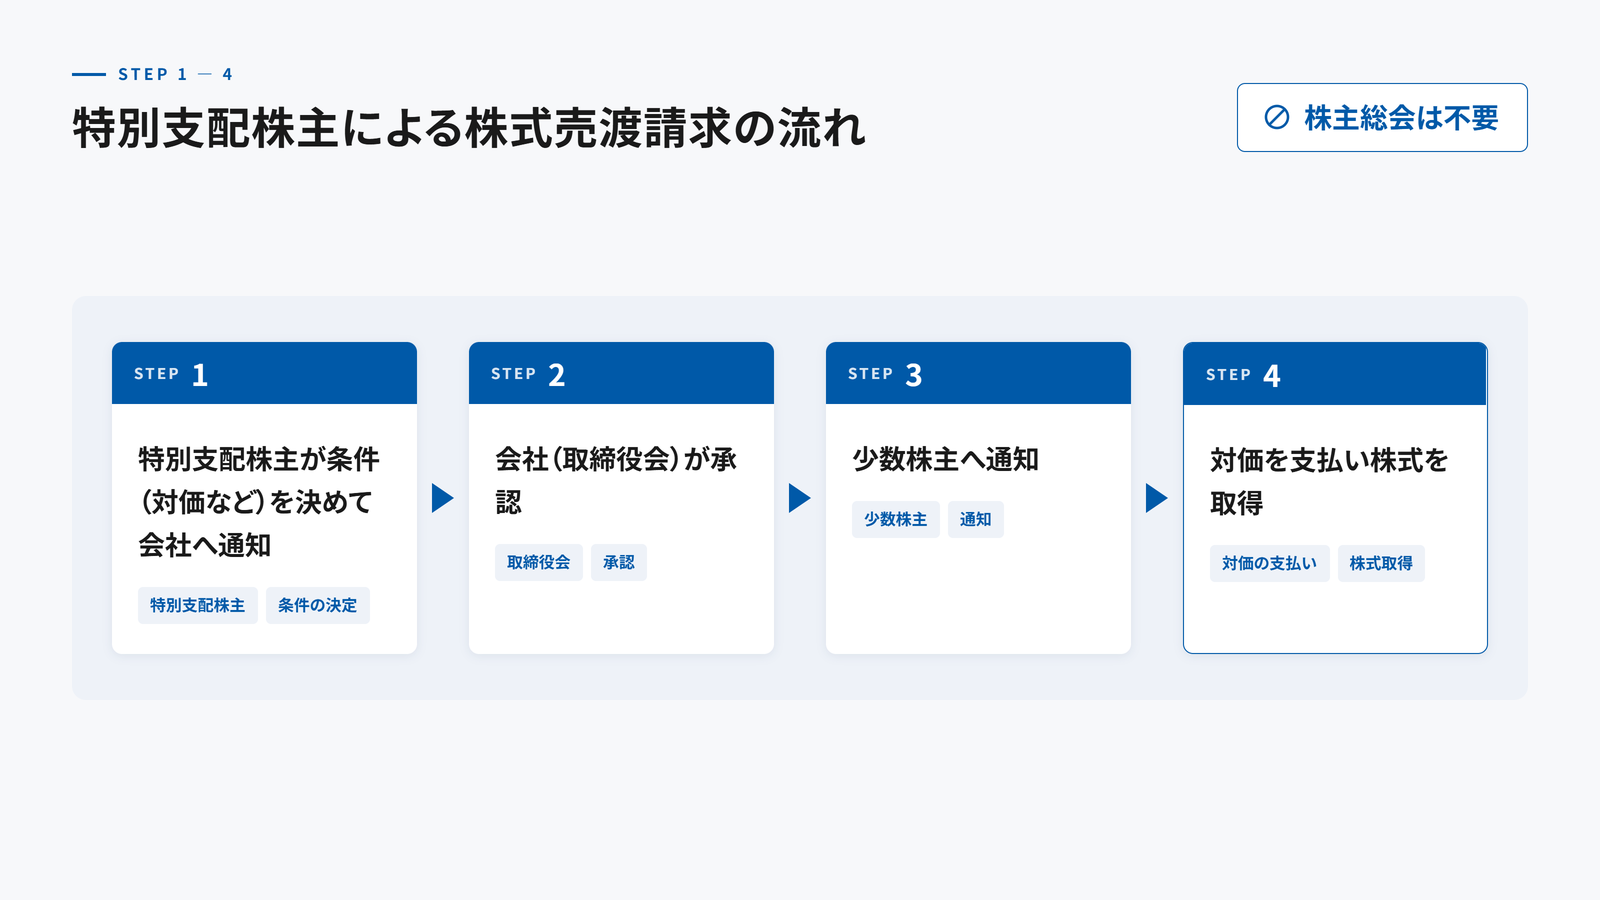Click the 少数株主 tag
Screen dimensions: 1600x900
896,519
